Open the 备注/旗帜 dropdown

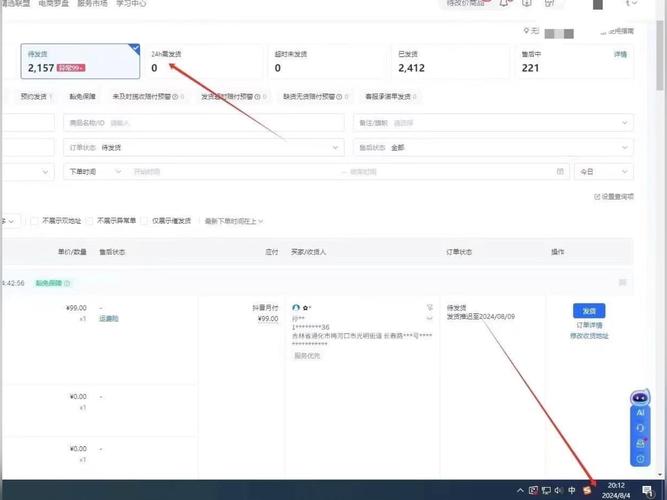coord(493,123)
